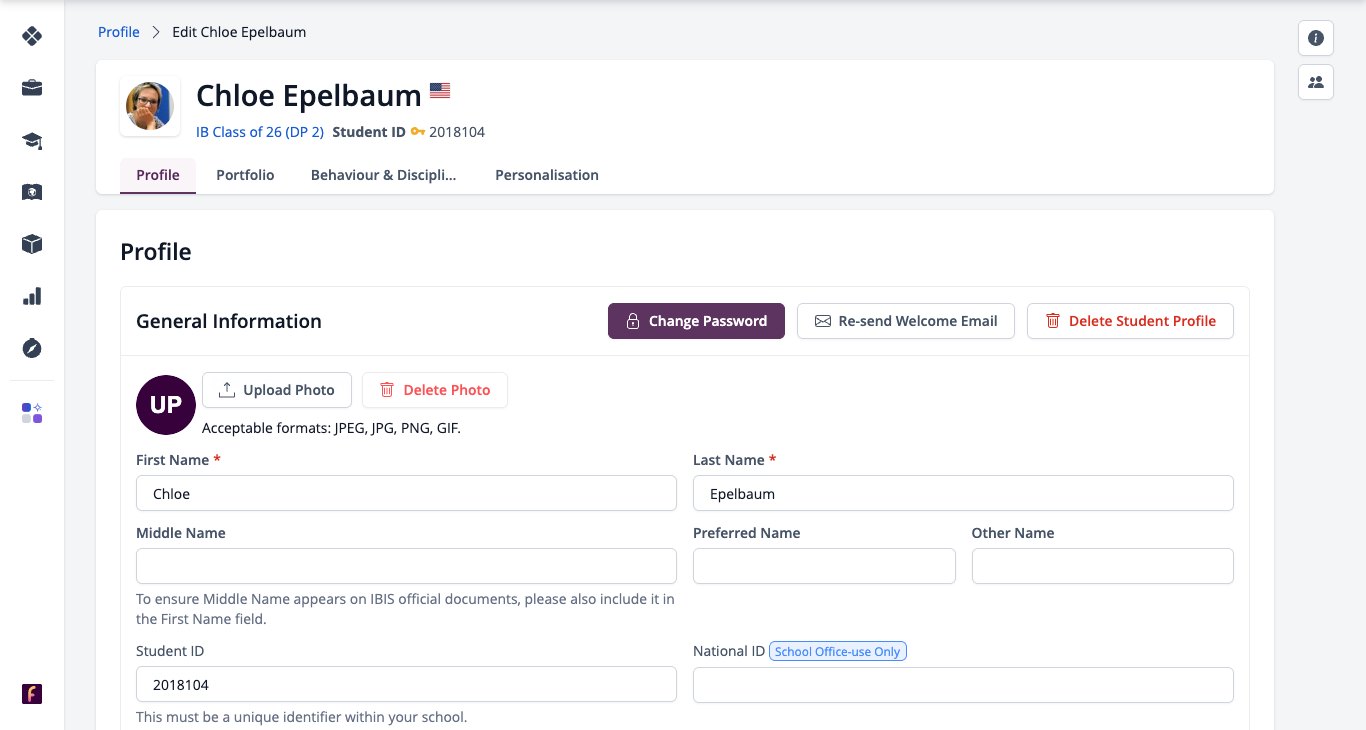
Task: Click the Middle Name input field
Action: click(x=406, y=566)
